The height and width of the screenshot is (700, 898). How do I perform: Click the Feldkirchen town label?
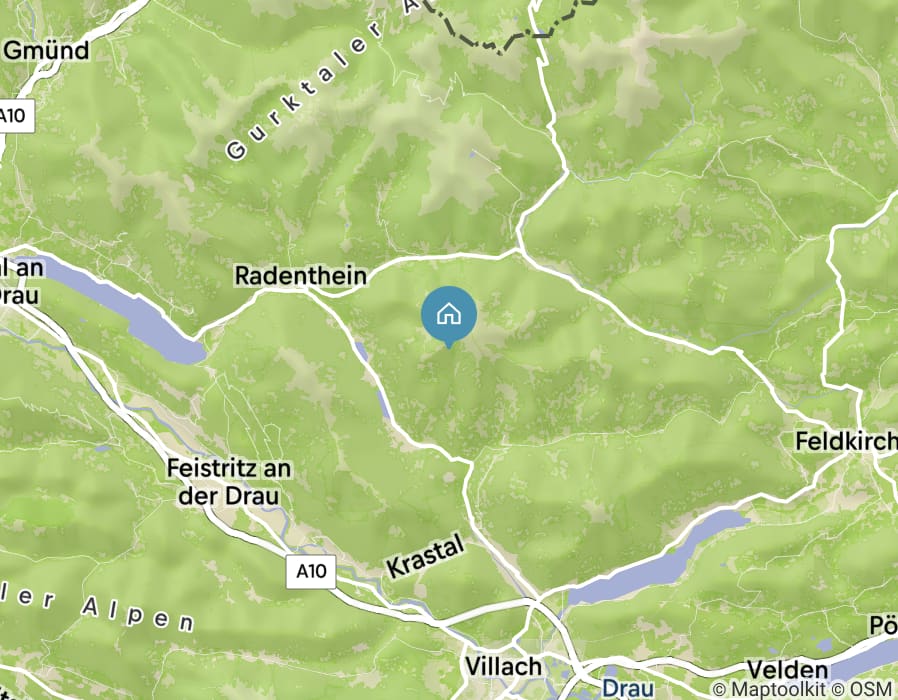[846, 441]
